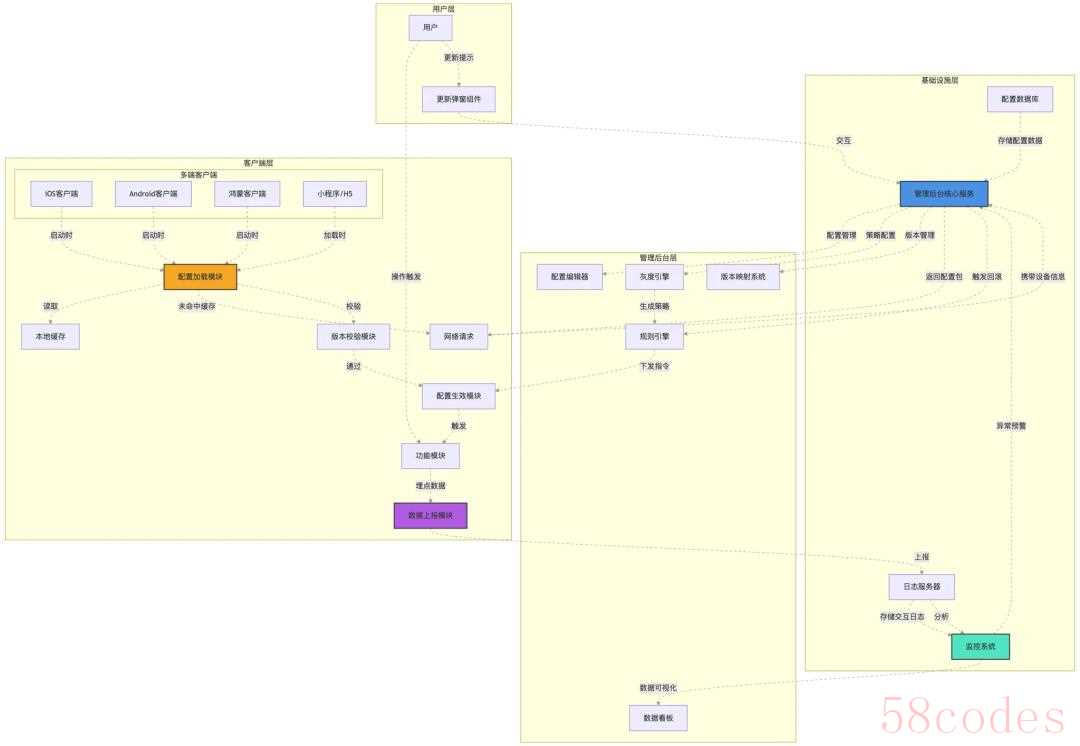Click the 启动时 label under 鸿蒙客户端

[x=247, y=236]
